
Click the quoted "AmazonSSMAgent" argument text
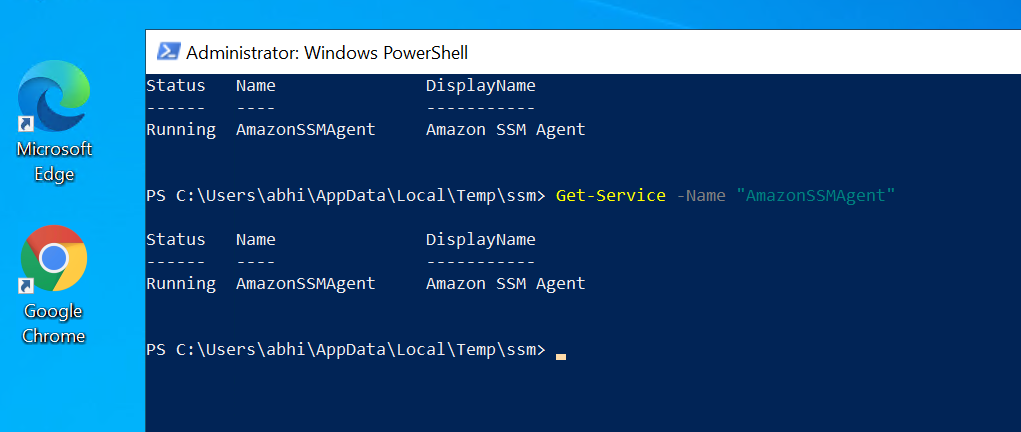click(817, 195)
